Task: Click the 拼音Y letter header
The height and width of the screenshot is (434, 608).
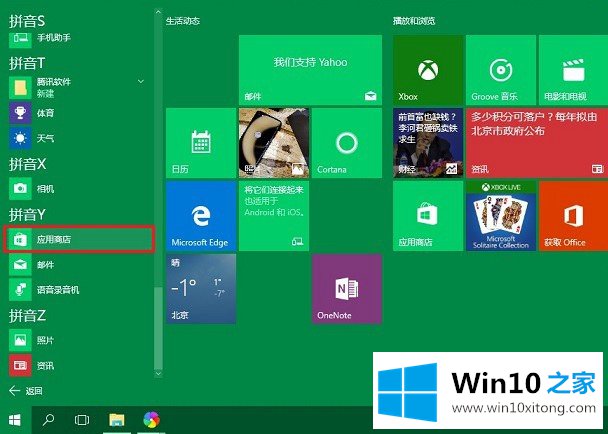Action: coord(27,214)
